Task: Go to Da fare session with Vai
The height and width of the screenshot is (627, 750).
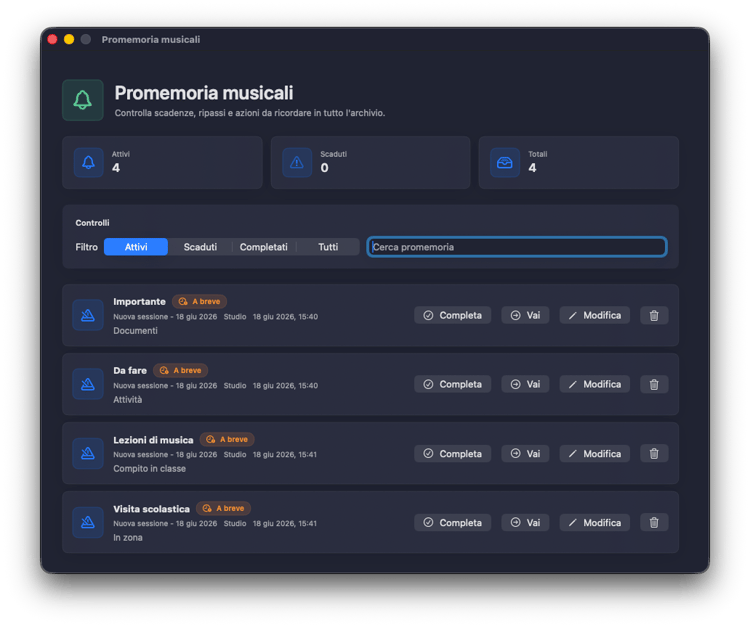Action: coord(525,384)
